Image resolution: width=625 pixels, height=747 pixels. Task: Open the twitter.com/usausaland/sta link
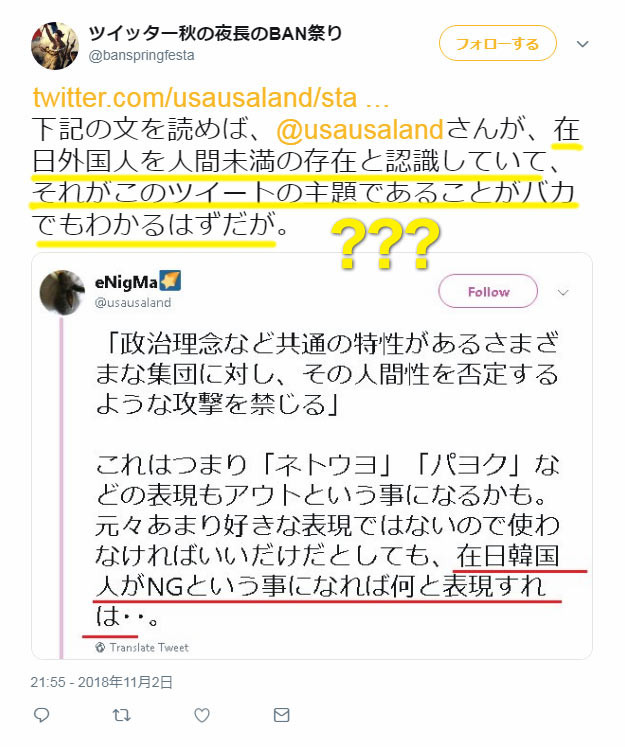(x=211, y=98)
